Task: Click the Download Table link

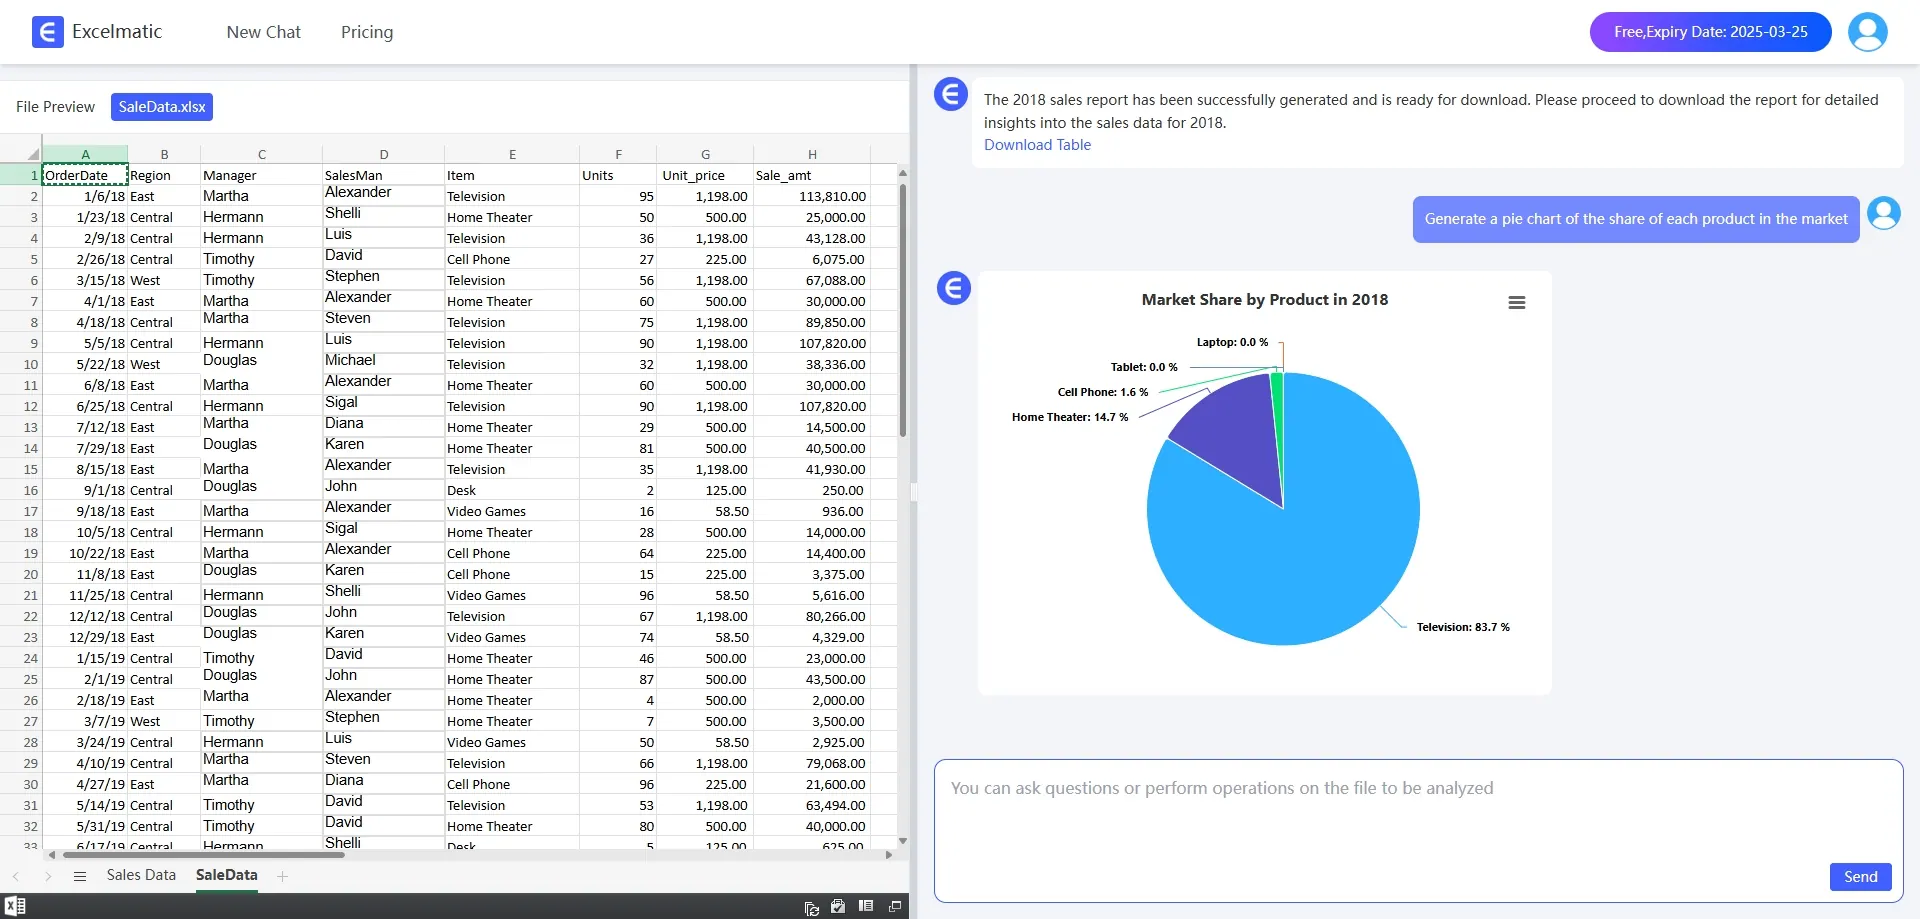Action: (x=1037, y=145)
